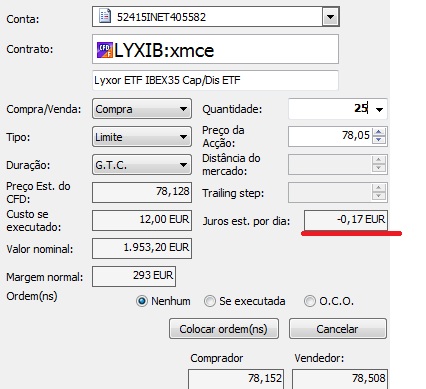Increase Preço da Acção with up arrow

click(x=379, y=132)
